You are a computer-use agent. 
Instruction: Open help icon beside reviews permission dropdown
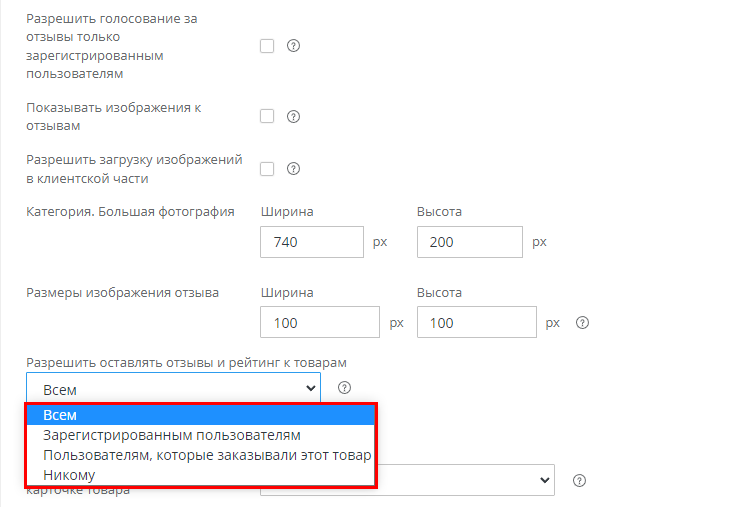click(345, 388)
